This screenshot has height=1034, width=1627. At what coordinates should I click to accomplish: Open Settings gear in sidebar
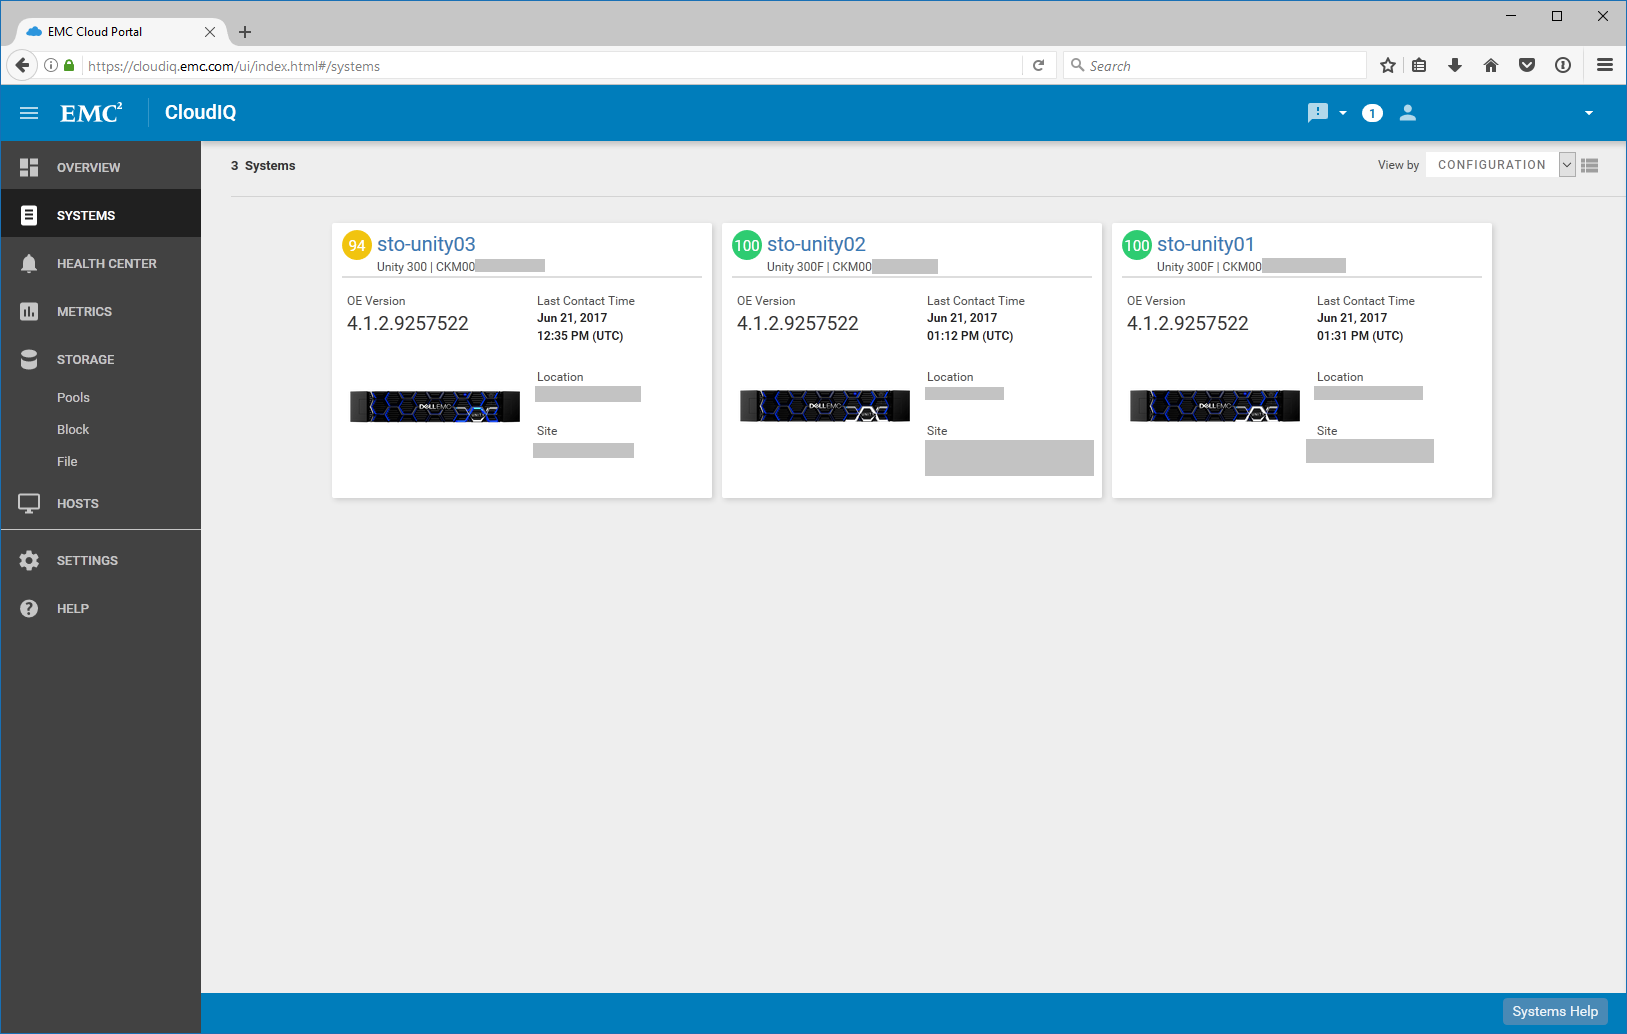pyautogui.click(x=29, y=561)
